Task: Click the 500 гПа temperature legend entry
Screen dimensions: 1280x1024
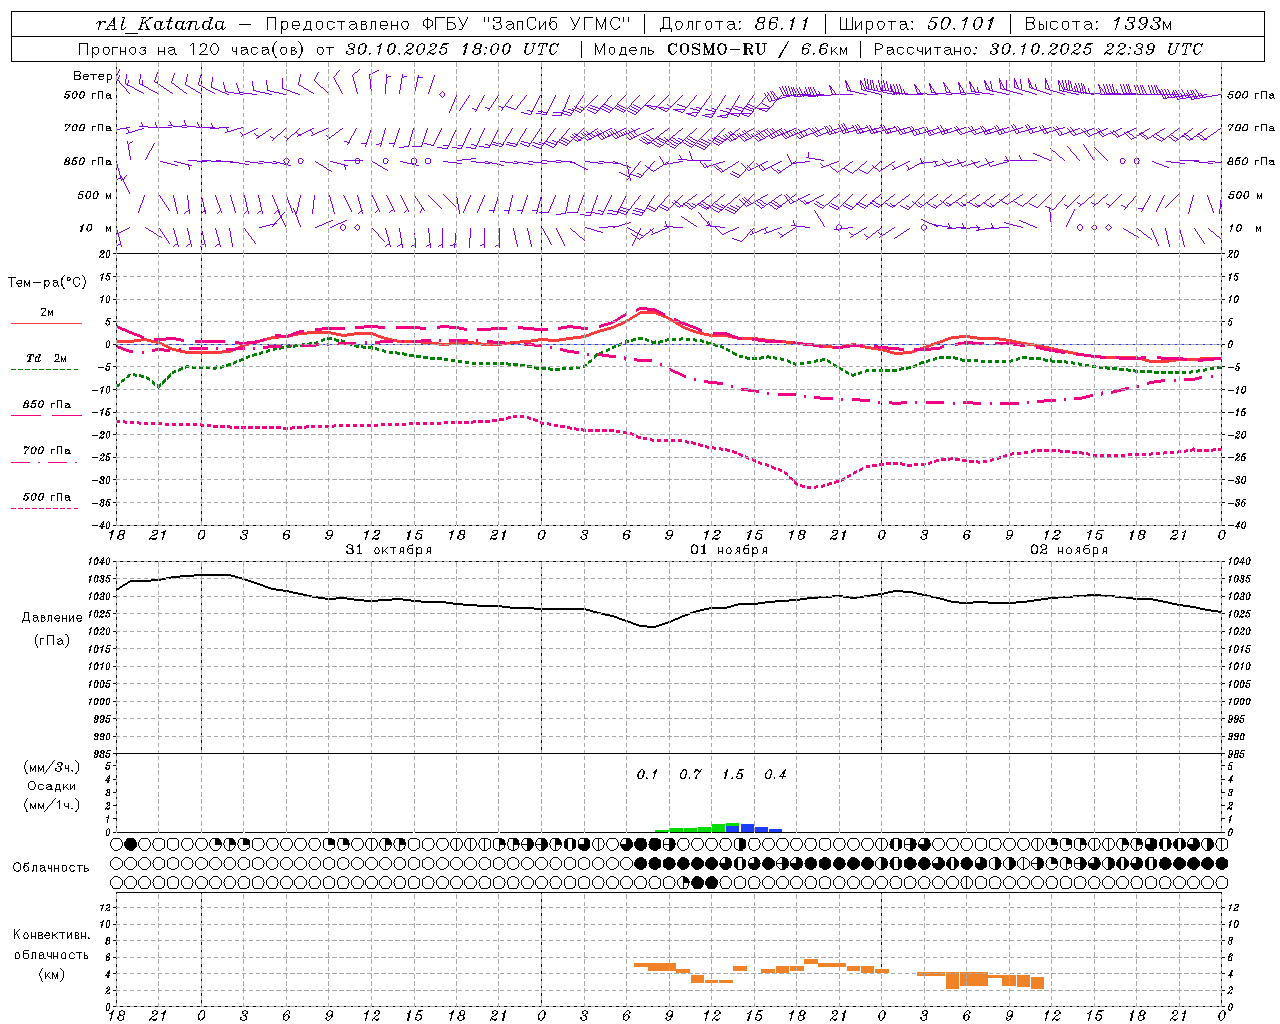Action: tap(47, 497)
